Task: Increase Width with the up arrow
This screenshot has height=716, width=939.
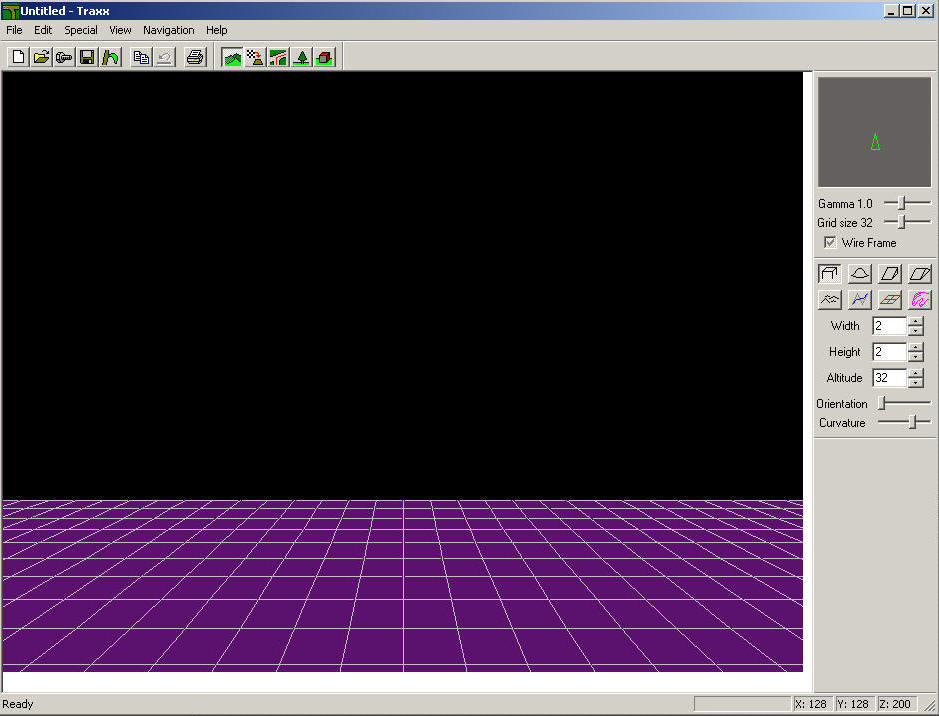Action: coord(916,321)
